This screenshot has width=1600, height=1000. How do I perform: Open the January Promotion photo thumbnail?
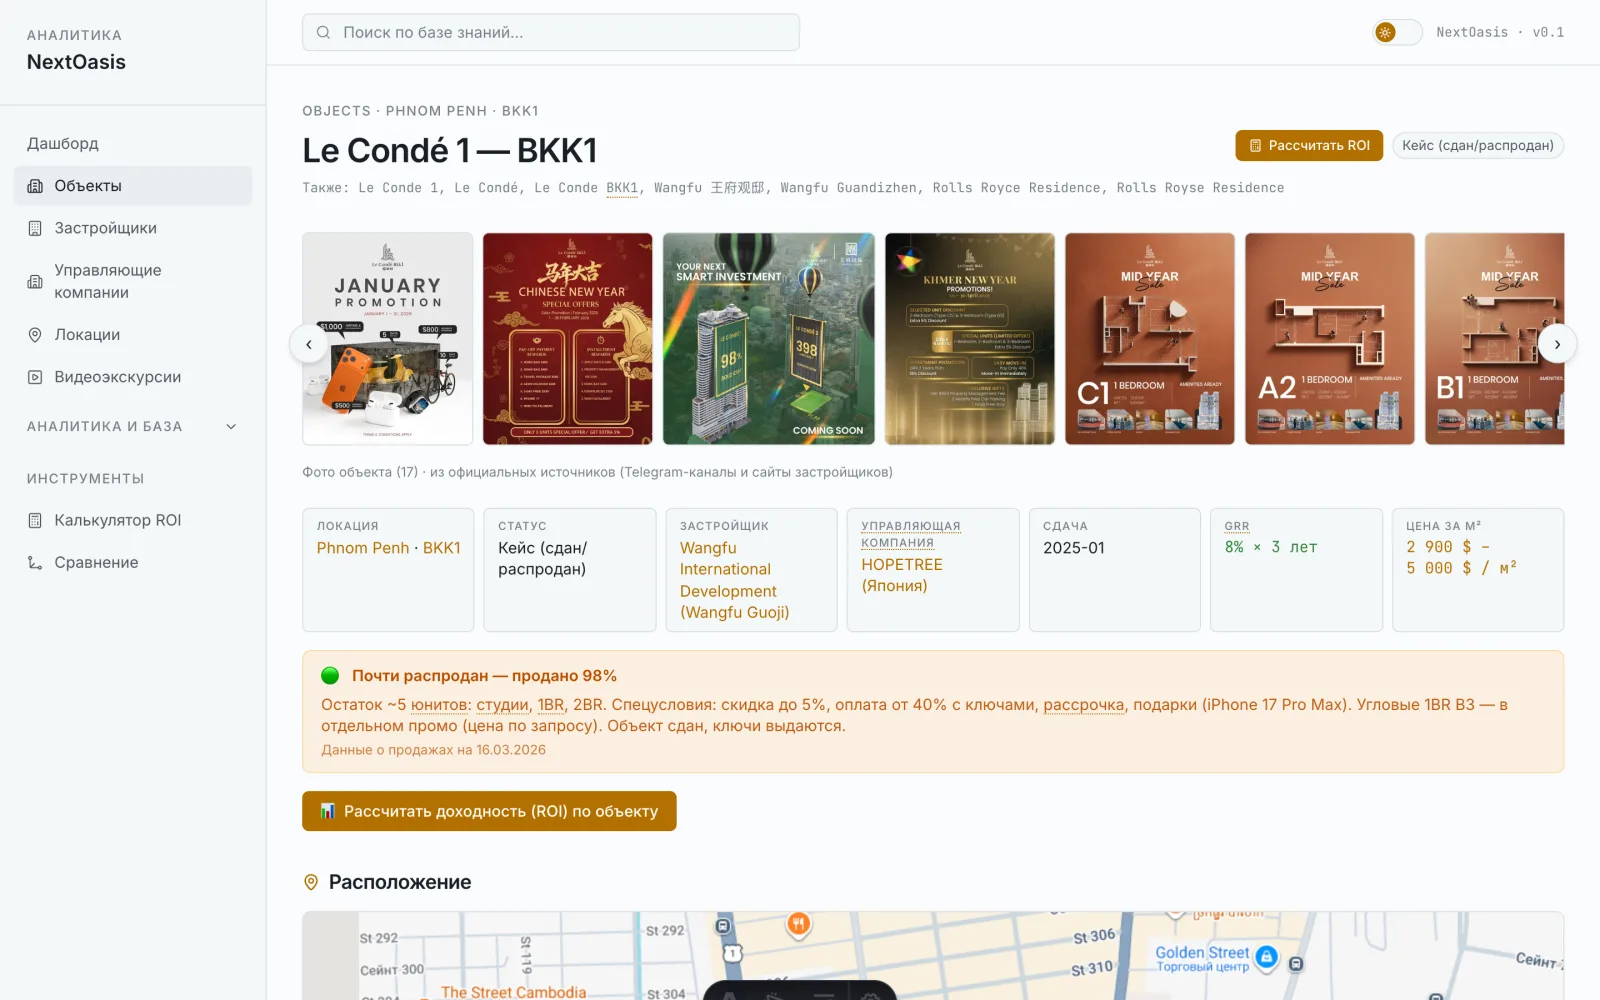click(388, 339)
